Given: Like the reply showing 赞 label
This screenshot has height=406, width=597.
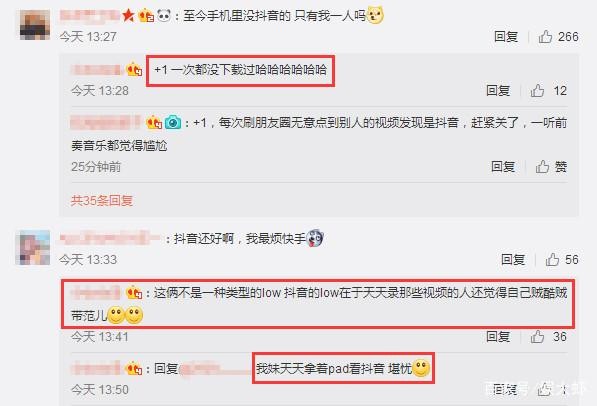Looking at the screenshot, I should pos(543,166).
